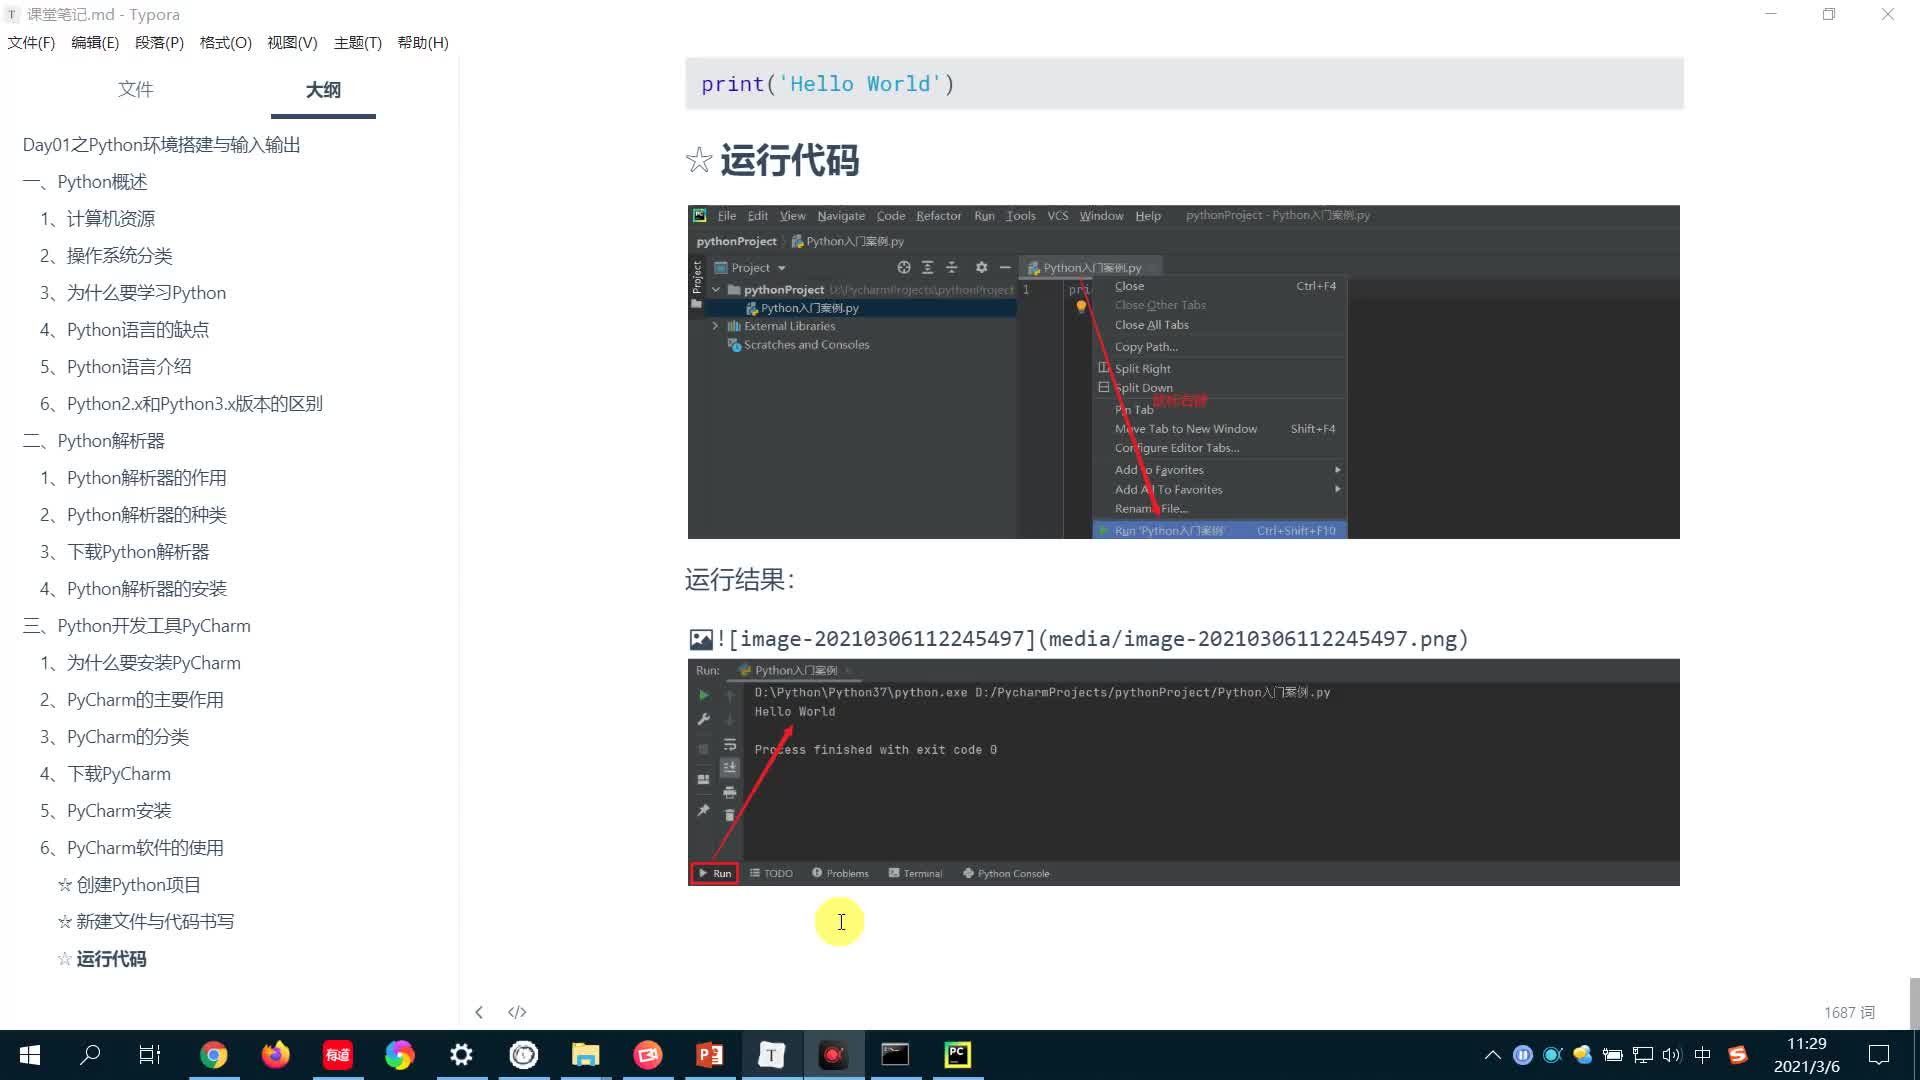Image resolution: width=1920 pixels, height=1080 pixels.
Task: Switch to the 文件 sidebar tab
Action: (135, 89)
